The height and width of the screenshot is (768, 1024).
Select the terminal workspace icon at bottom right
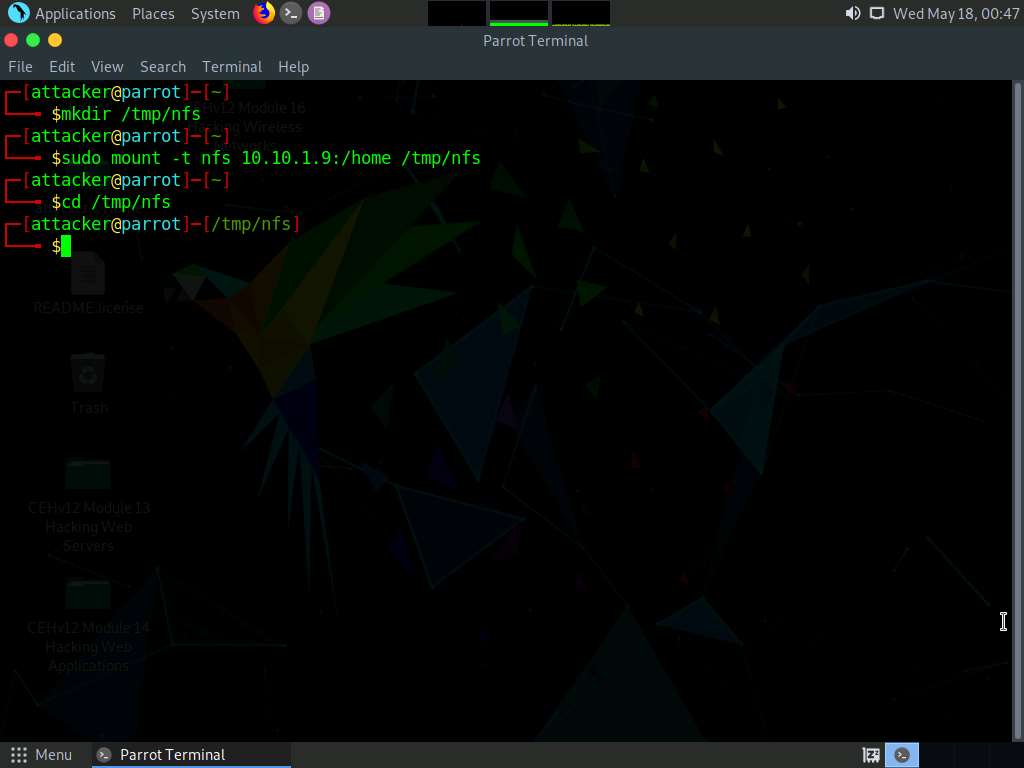tap(902, 755)
